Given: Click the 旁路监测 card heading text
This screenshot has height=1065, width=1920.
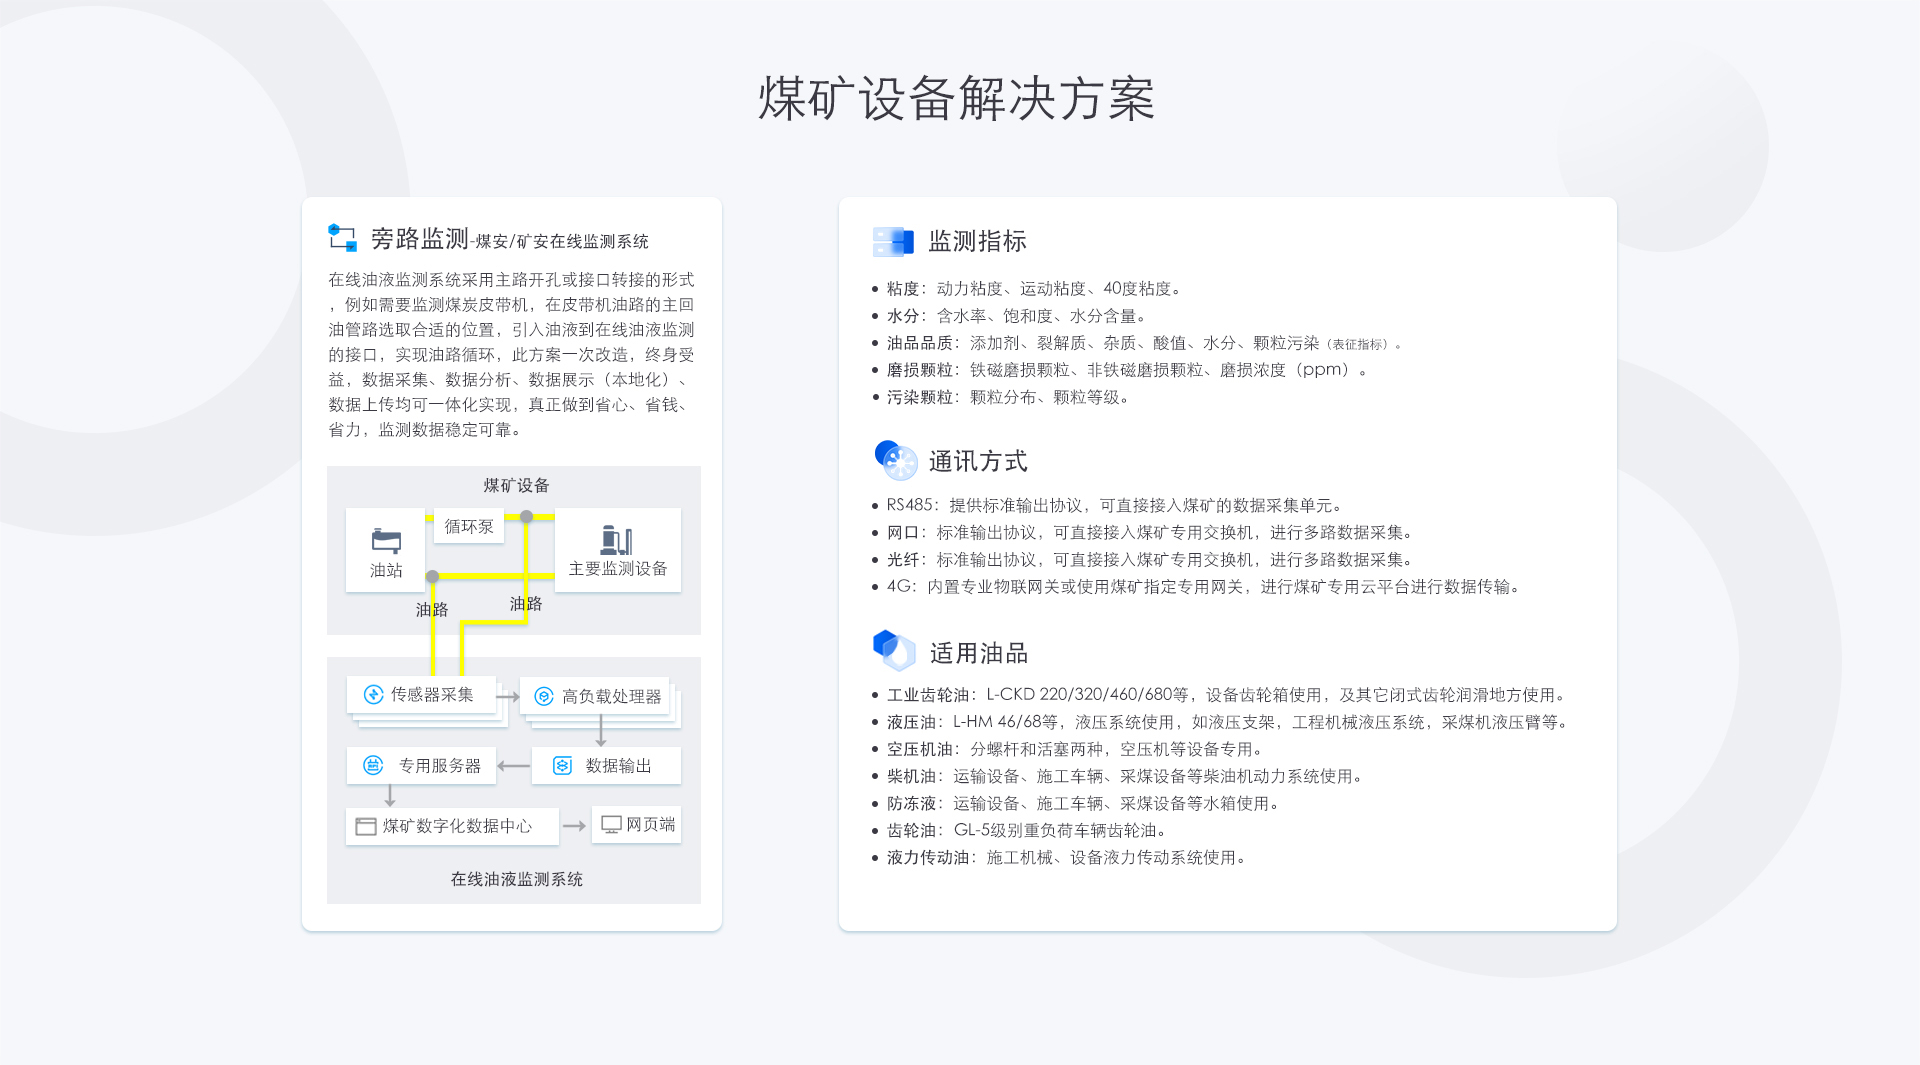Looking at the screenshot, I should point(419,239).
